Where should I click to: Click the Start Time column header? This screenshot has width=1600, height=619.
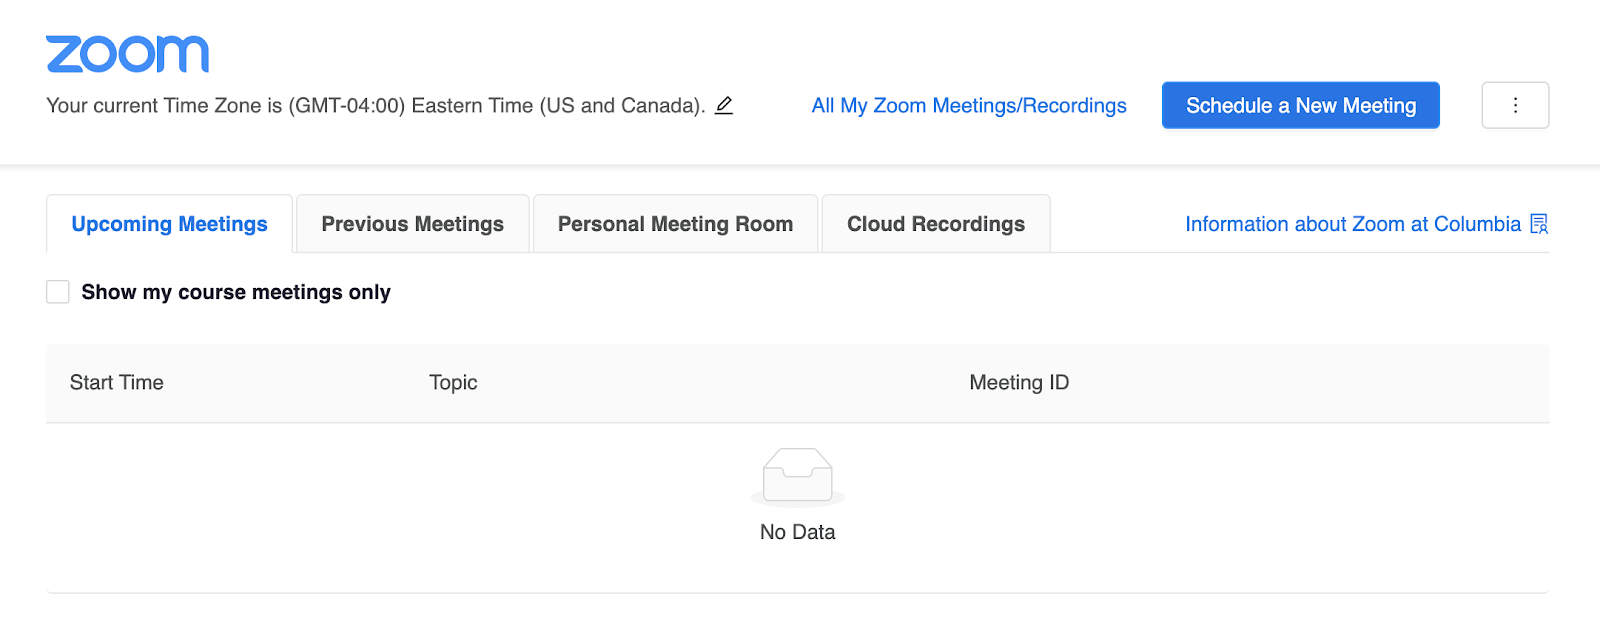(x=117, y=382)
